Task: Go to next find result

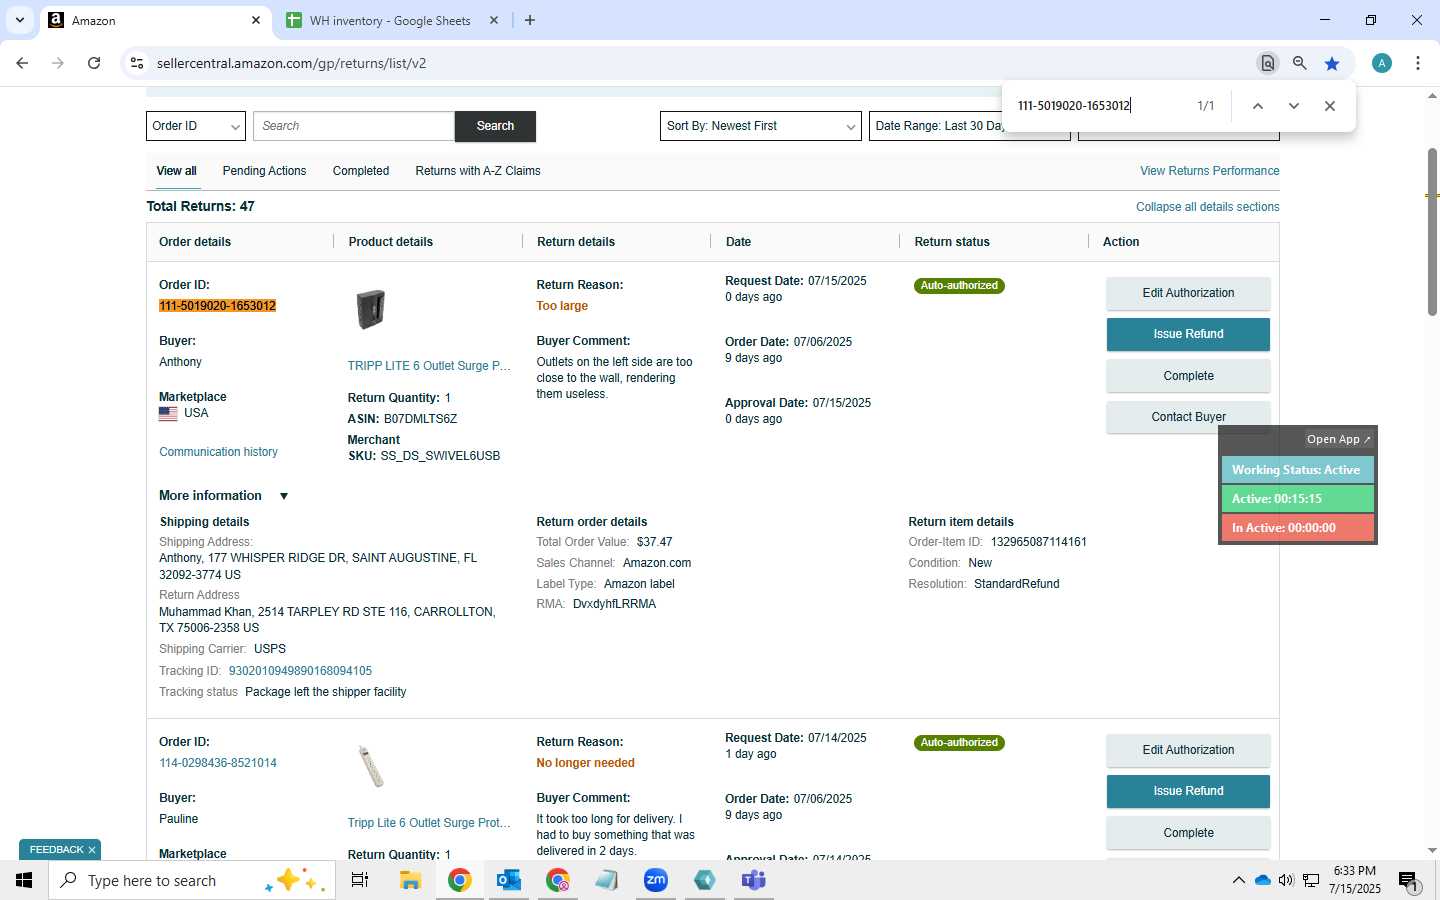Action: pos(1294,106)
